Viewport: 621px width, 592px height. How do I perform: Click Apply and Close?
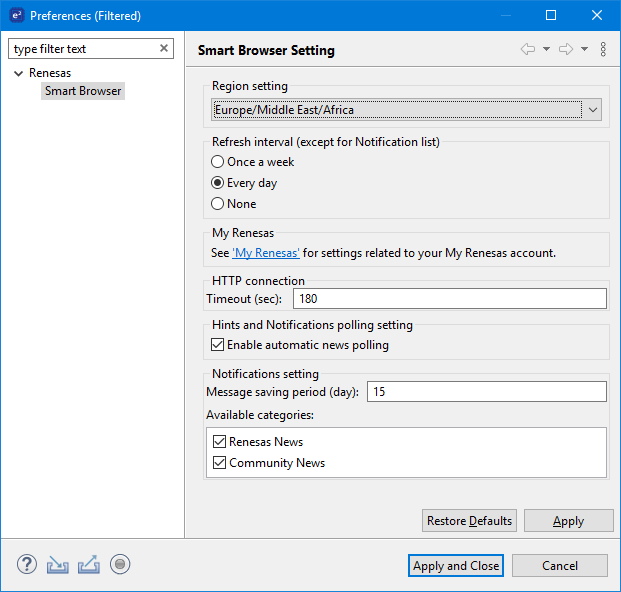pos(456,565)
